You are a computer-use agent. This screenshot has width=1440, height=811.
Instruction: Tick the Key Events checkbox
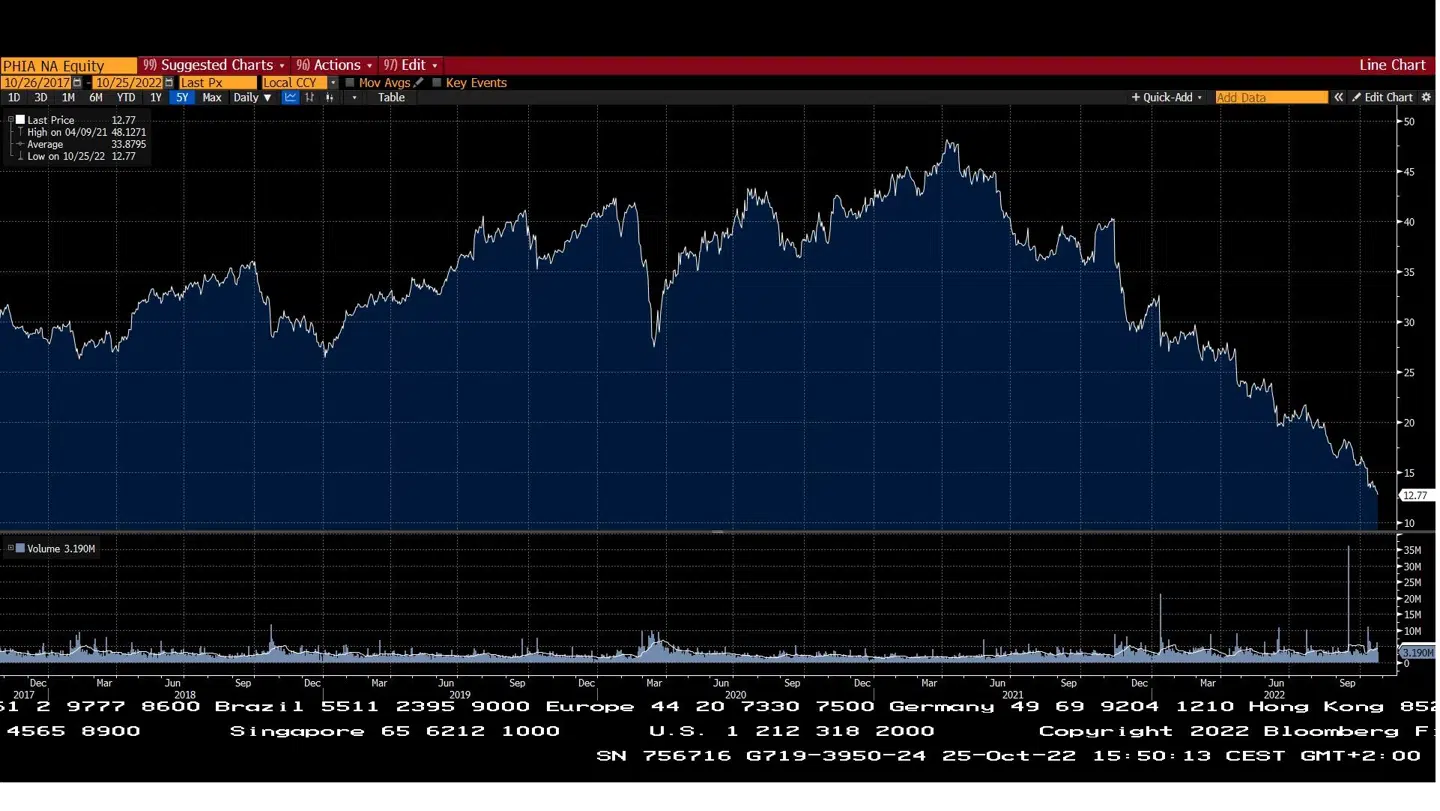[x=437, y=83]
